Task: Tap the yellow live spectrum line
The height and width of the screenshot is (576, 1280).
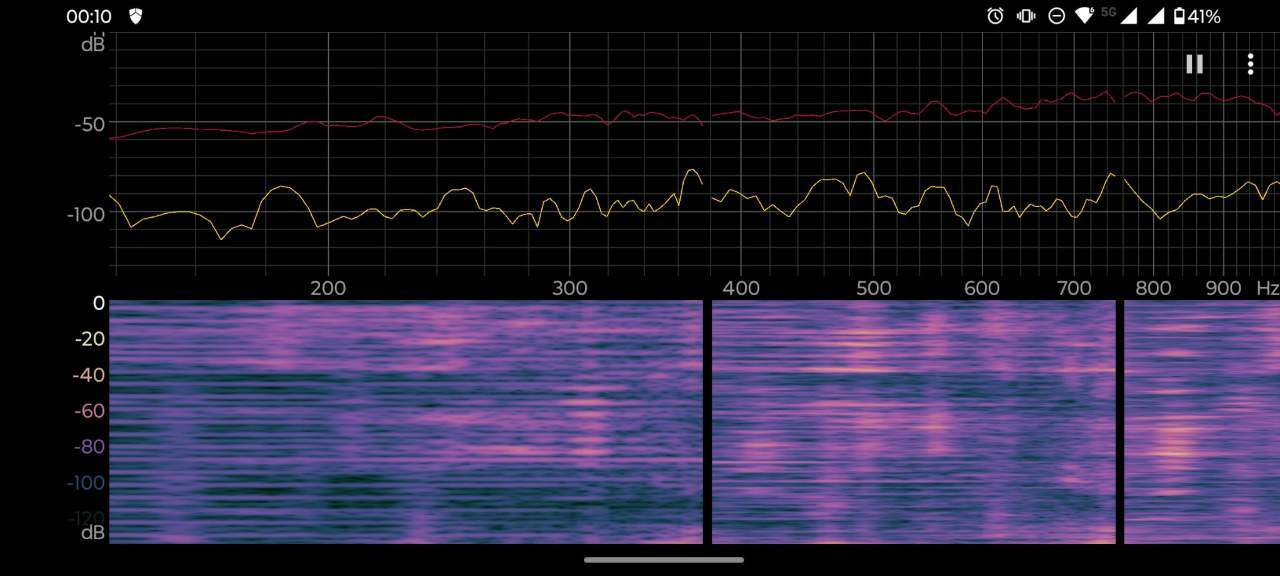Action: point(695,205)
